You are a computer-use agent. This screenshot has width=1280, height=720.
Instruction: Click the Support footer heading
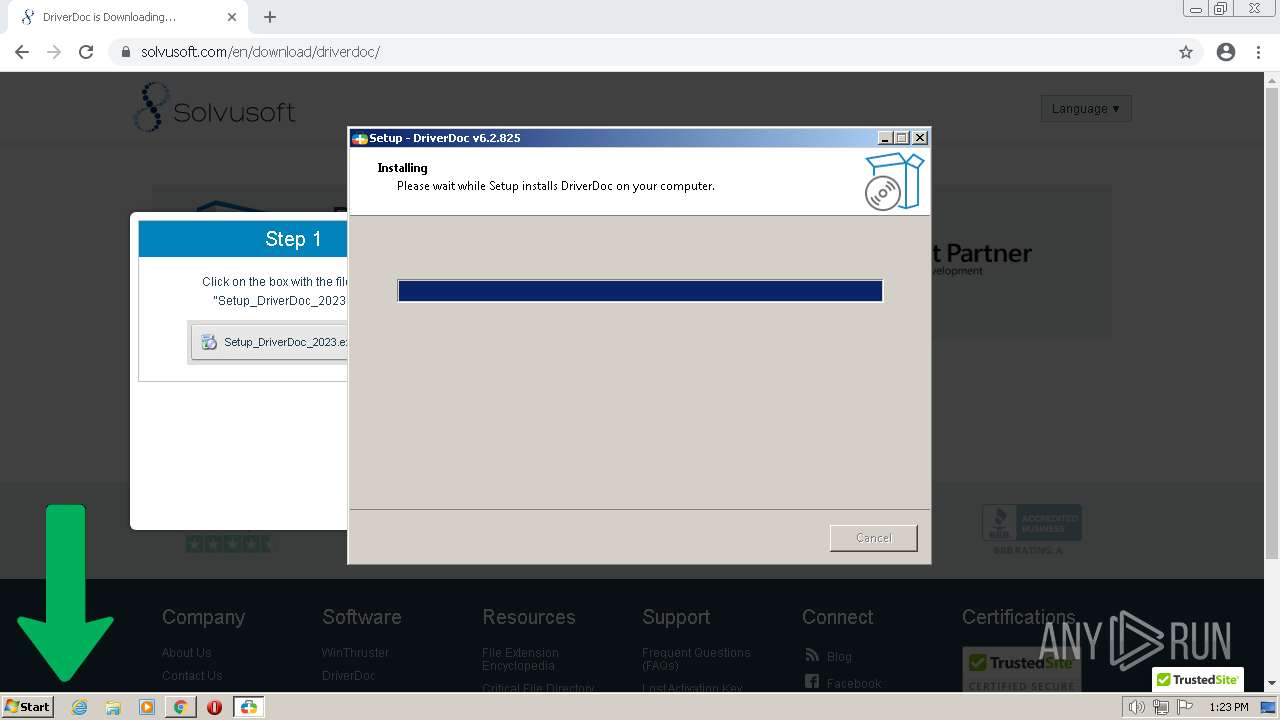(x=676, y=617)
